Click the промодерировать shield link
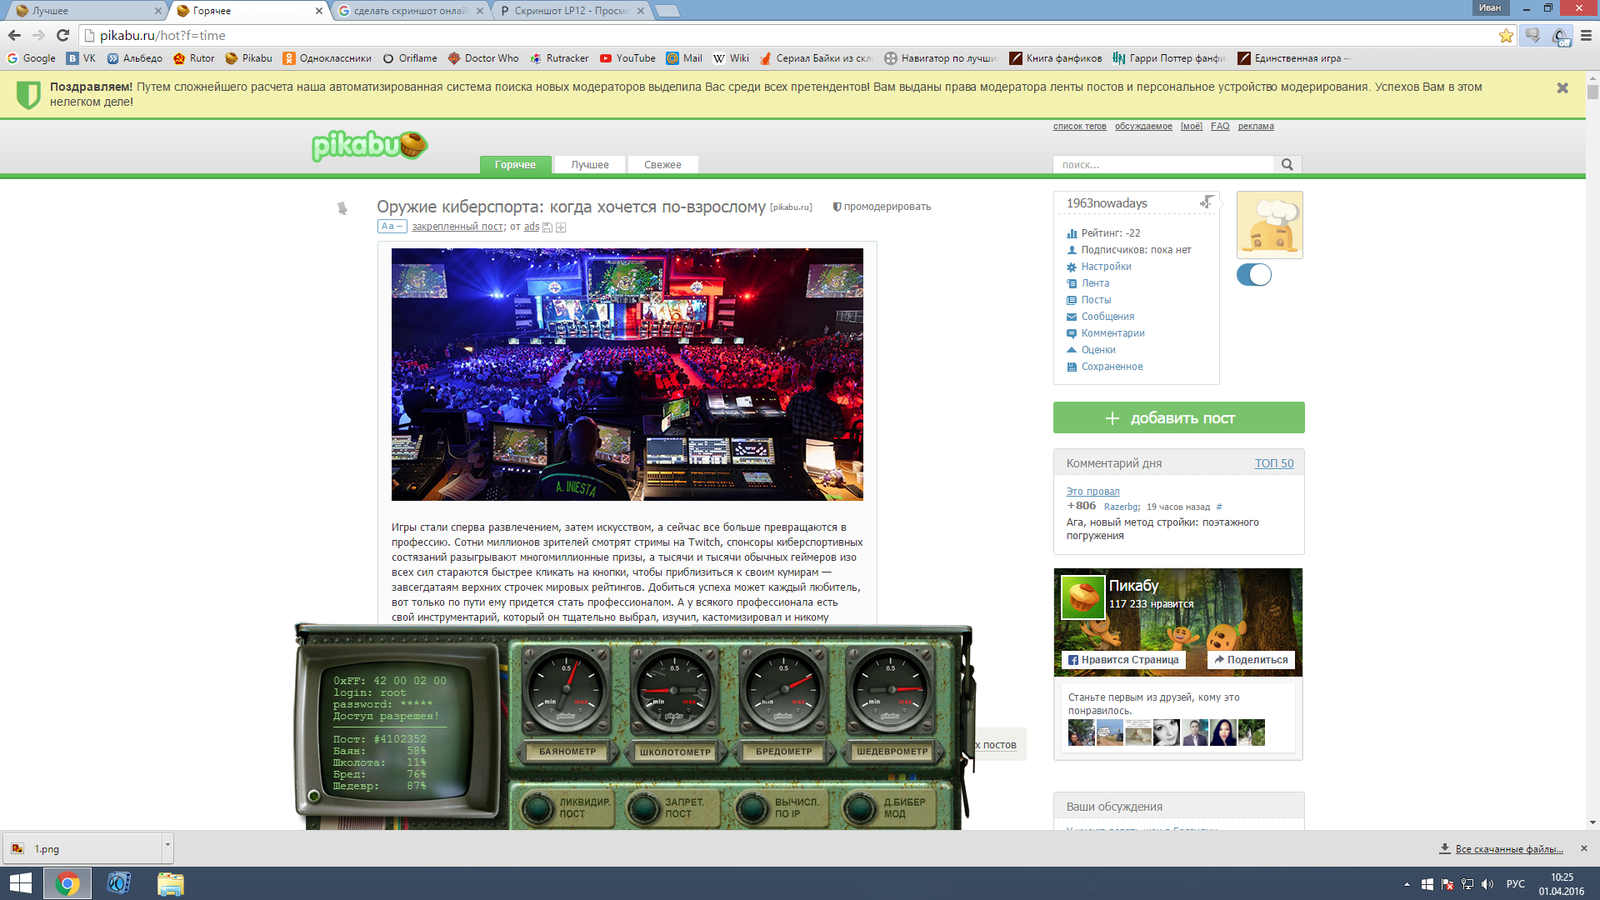Screen dimensions: 1600x900 pyautogui.click(x=881, y=207)
